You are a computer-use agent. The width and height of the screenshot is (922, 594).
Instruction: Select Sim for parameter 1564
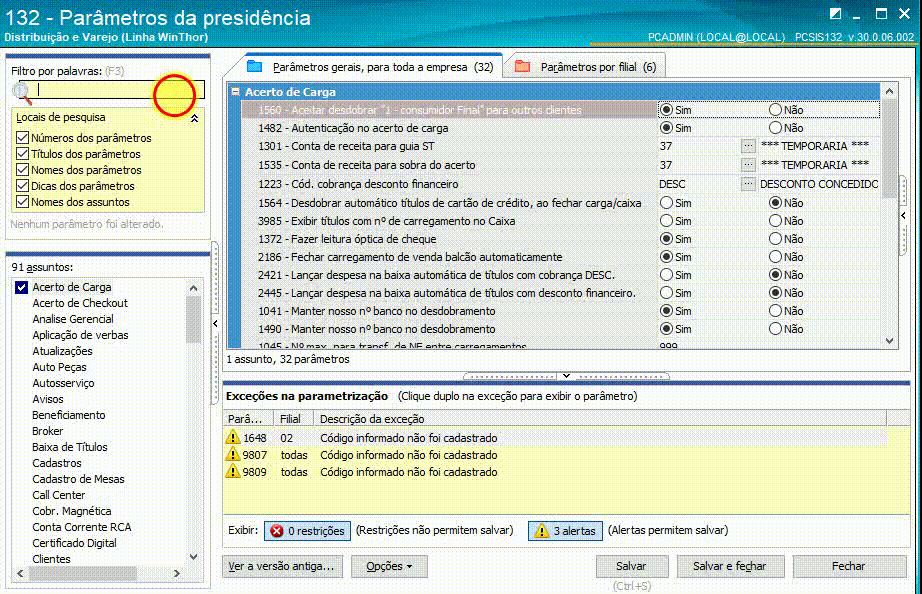click(666, 203)
